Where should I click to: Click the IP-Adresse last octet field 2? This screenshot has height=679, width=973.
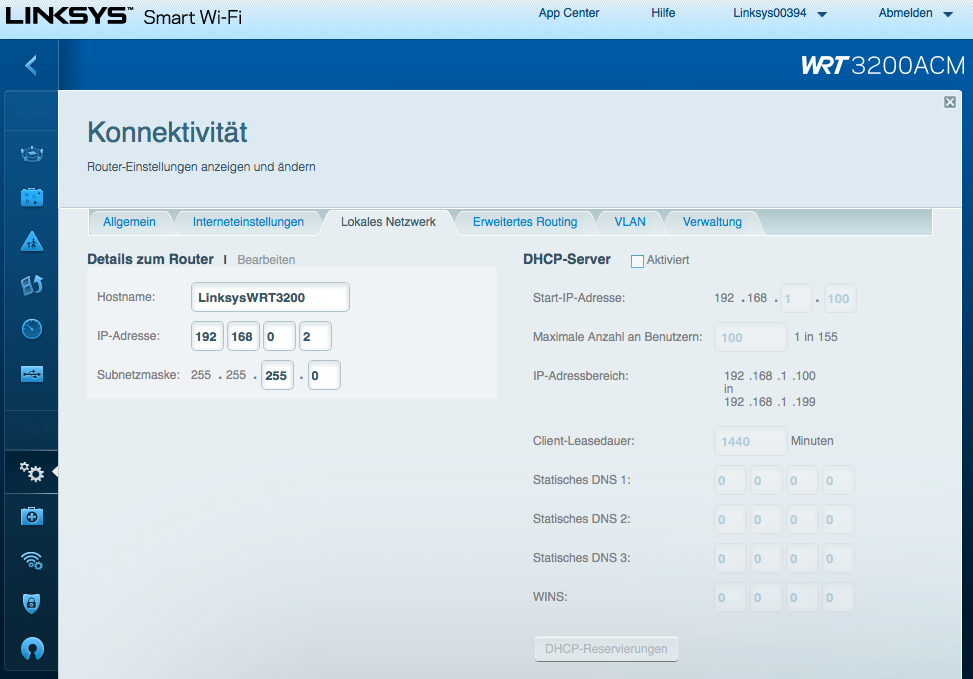315,336
